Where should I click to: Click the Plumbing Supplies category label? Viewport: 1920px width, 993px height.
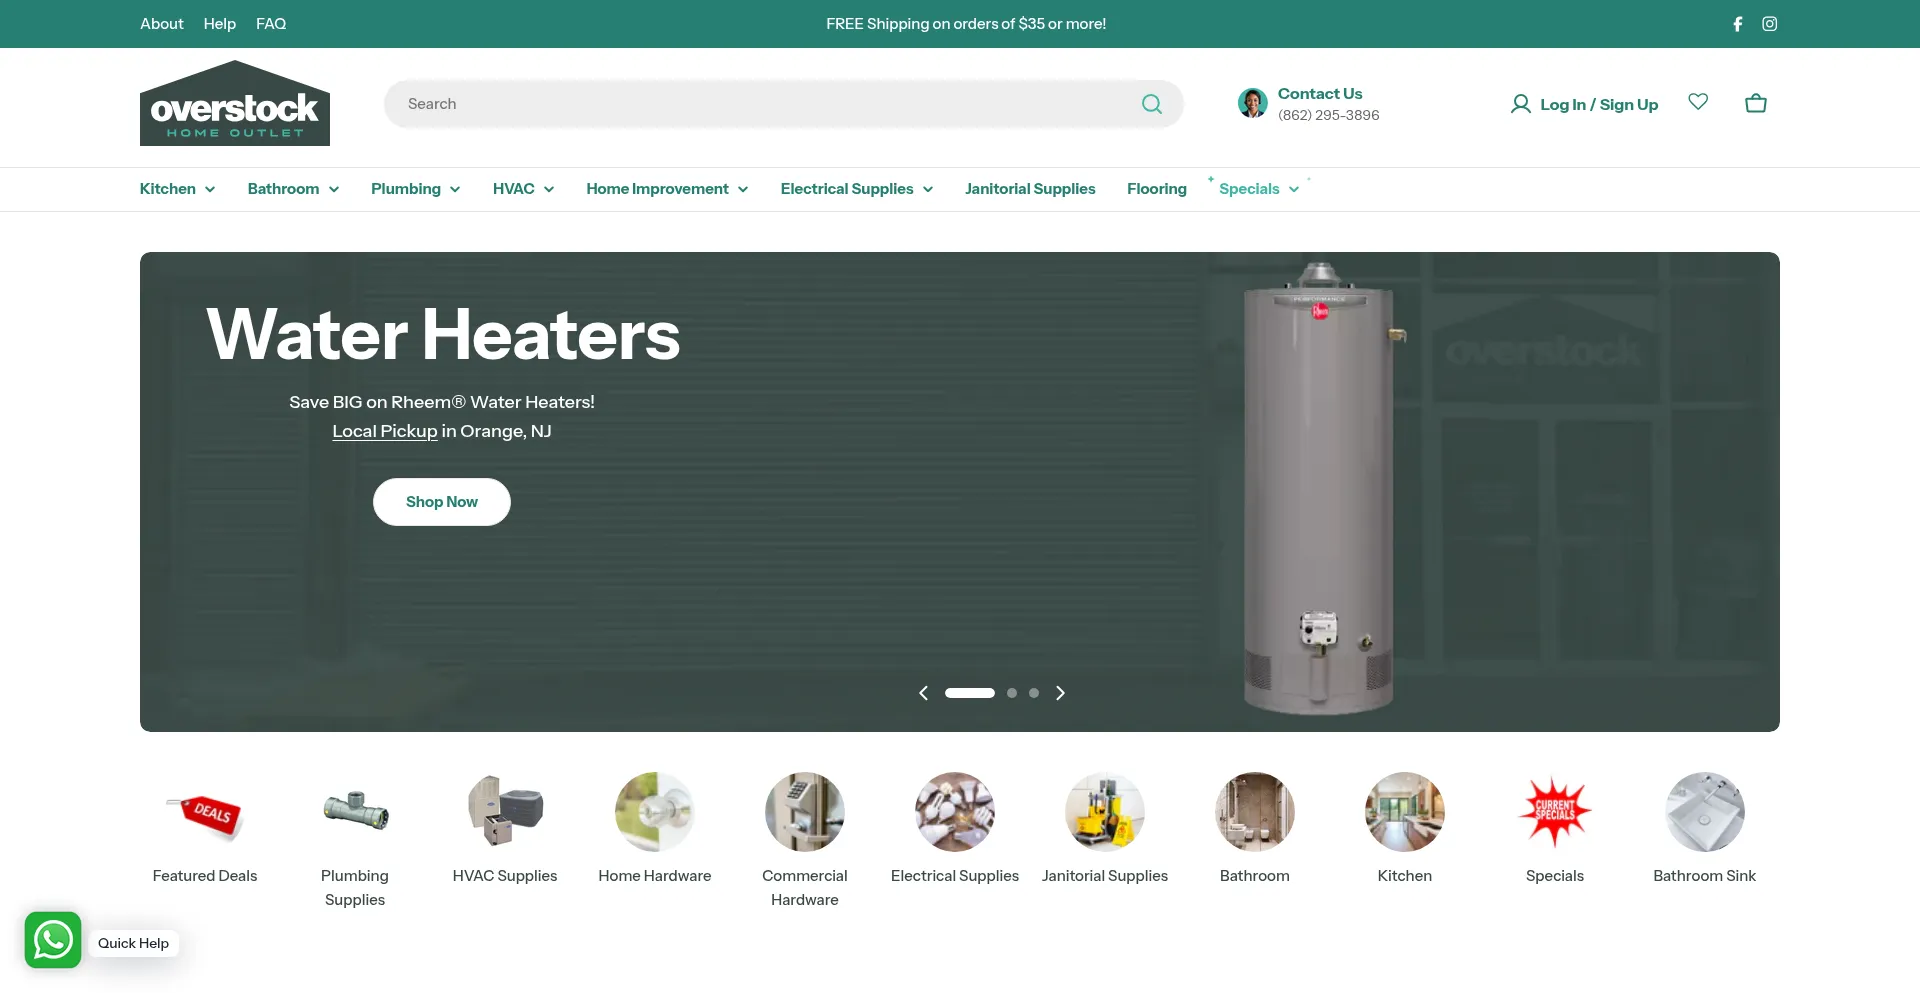[x=355, y=888]
